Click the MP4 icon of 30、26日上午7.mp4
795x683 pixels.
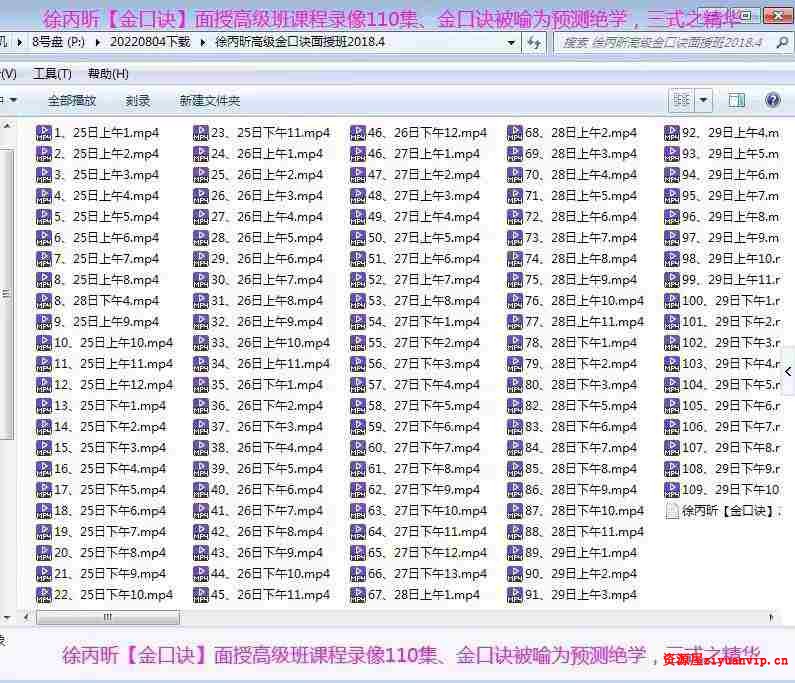pos(201,280)
